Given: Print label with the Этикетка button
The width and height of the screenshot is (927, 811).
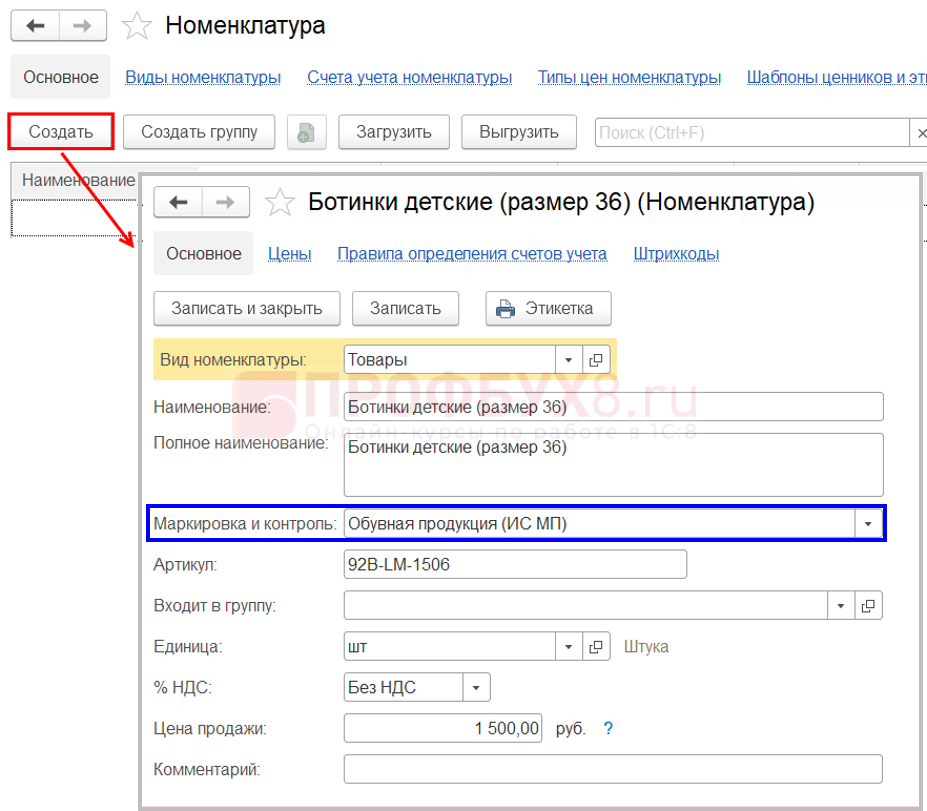Looking at the screenshot, I should 548,308.
